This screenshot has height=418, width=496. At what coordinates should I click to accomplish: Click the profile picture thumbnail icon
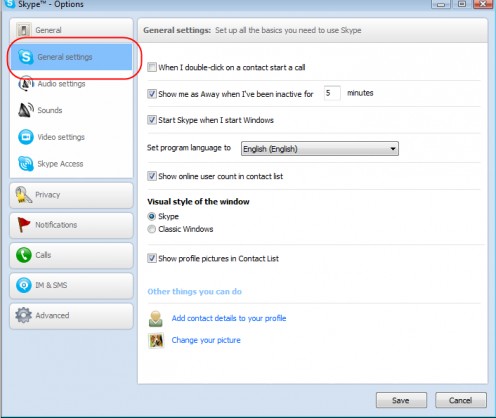click(x=156, y=341)
